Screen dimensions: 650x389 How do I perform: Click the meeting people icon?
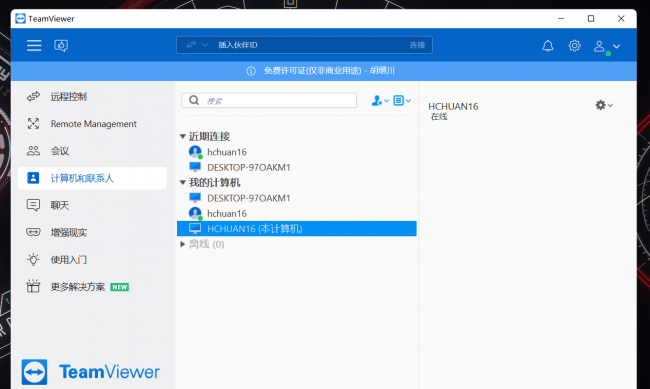pyautogui.click(x=33, y=151)
